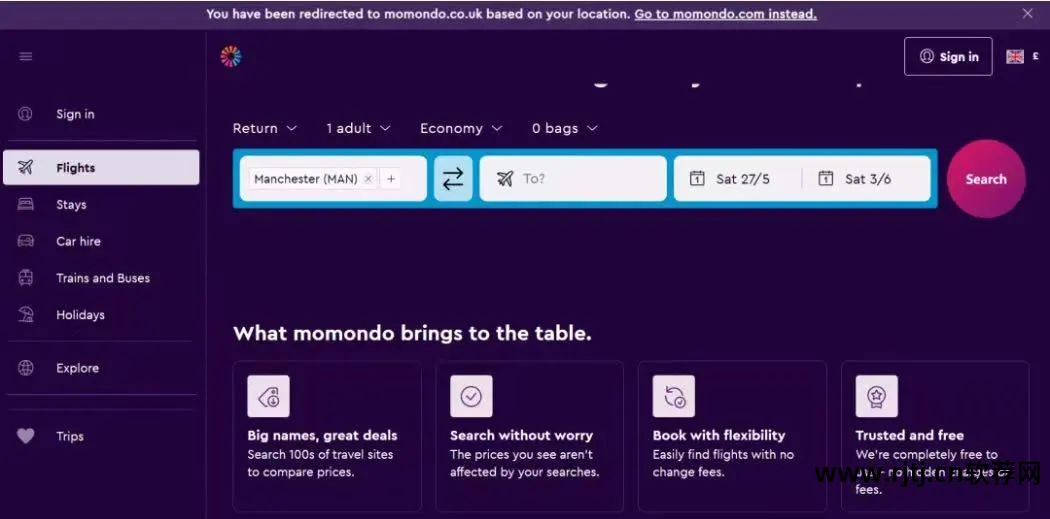Viewport: 1050px width, 519px height.
Task: Click the hamburger menu icon in sidebar
Action: (26, 56)
